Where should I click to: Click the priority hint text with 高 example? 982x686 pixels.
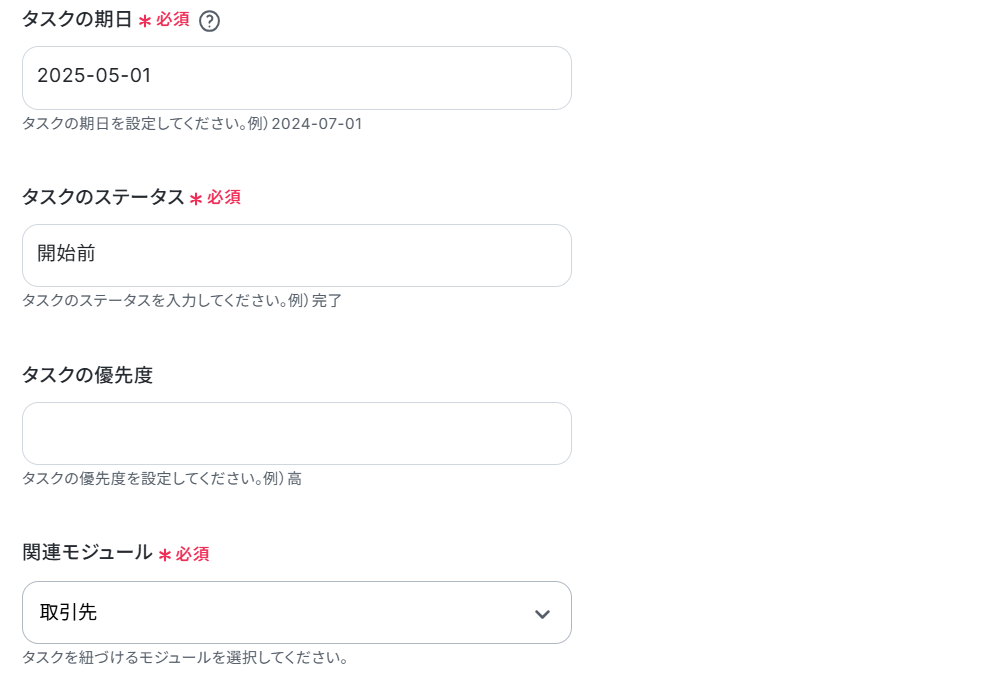[x=162, y=479]
